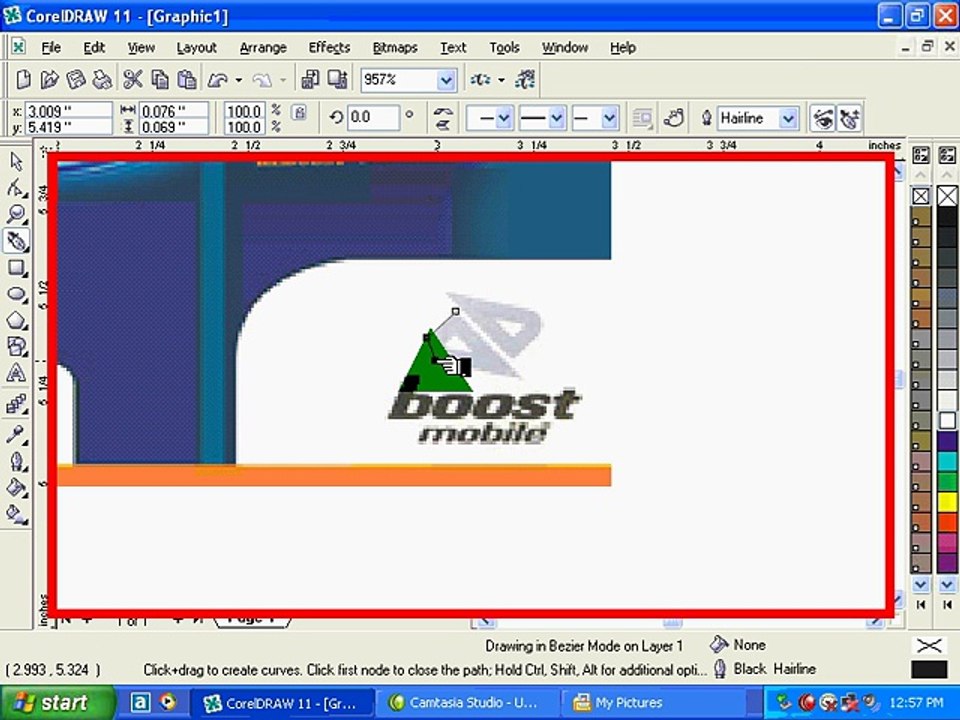Select the Text tool in the toolbox
The width and height of the screenshot is (960, 720).
pyautogui.click(x=16, y=373)
